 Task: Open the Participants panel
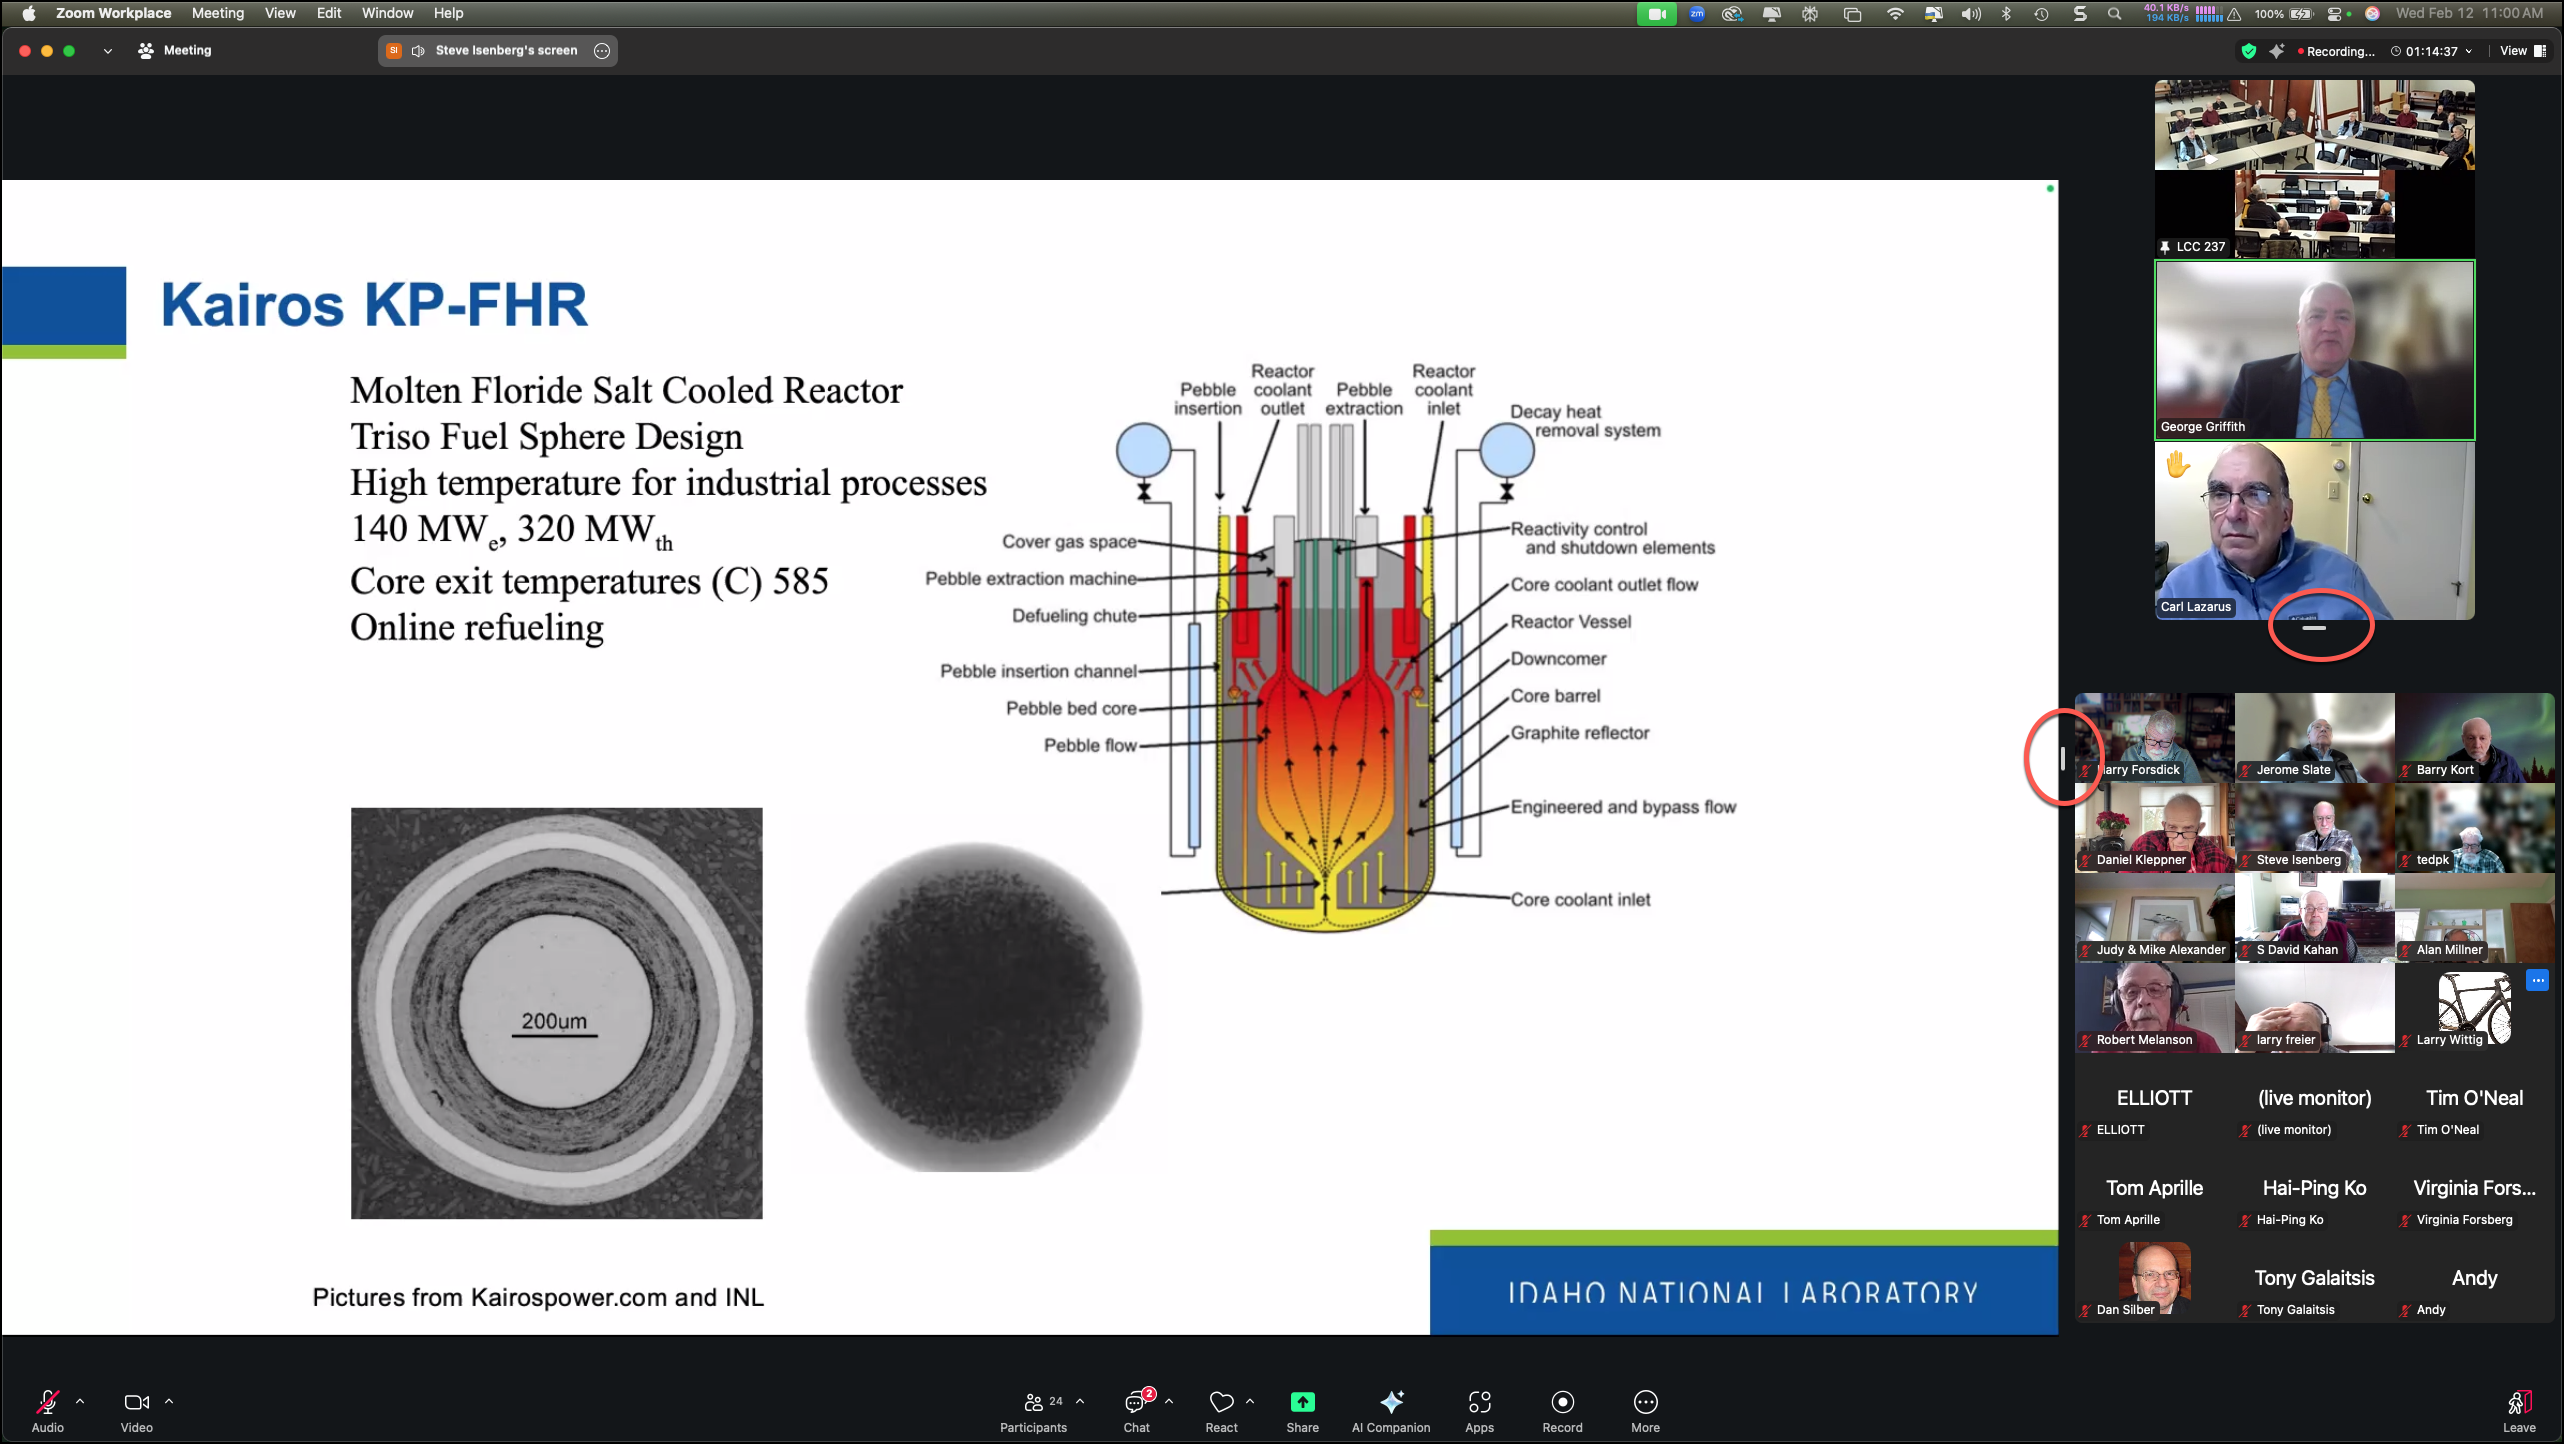pos(1033,1410)
